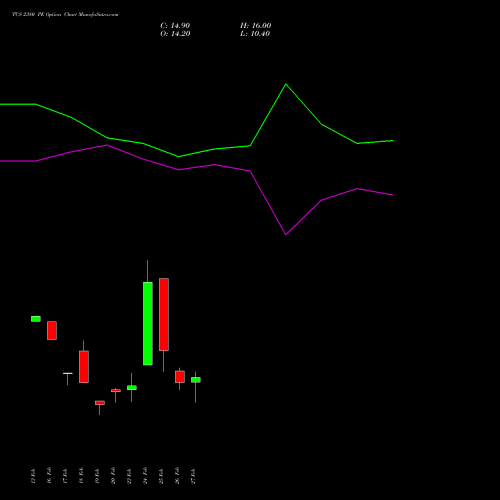Click the close value C: 14.90
The width and height of the screenshot is (500, 500).
click(x=175, y=26)
